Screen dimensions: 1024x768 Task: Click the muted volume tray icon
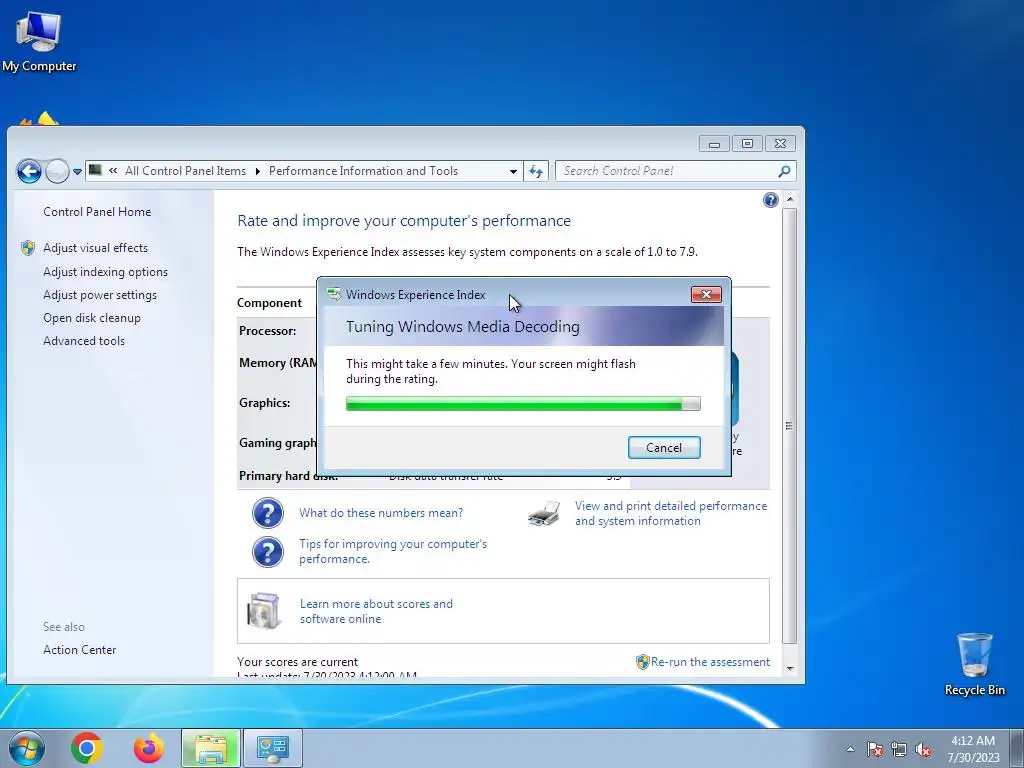click(923, 750)
